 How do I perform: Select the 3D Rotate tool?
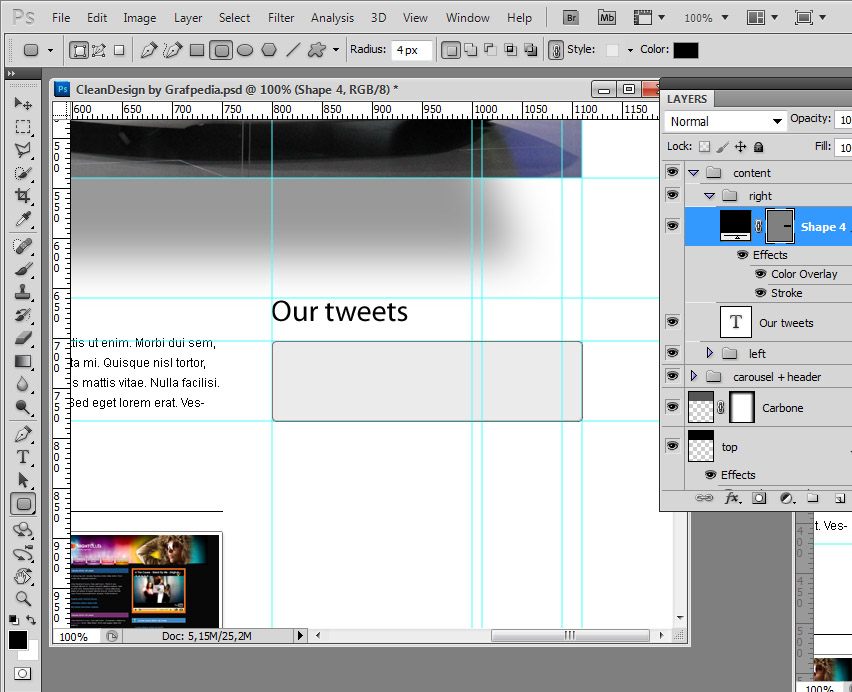coord(23,530)
